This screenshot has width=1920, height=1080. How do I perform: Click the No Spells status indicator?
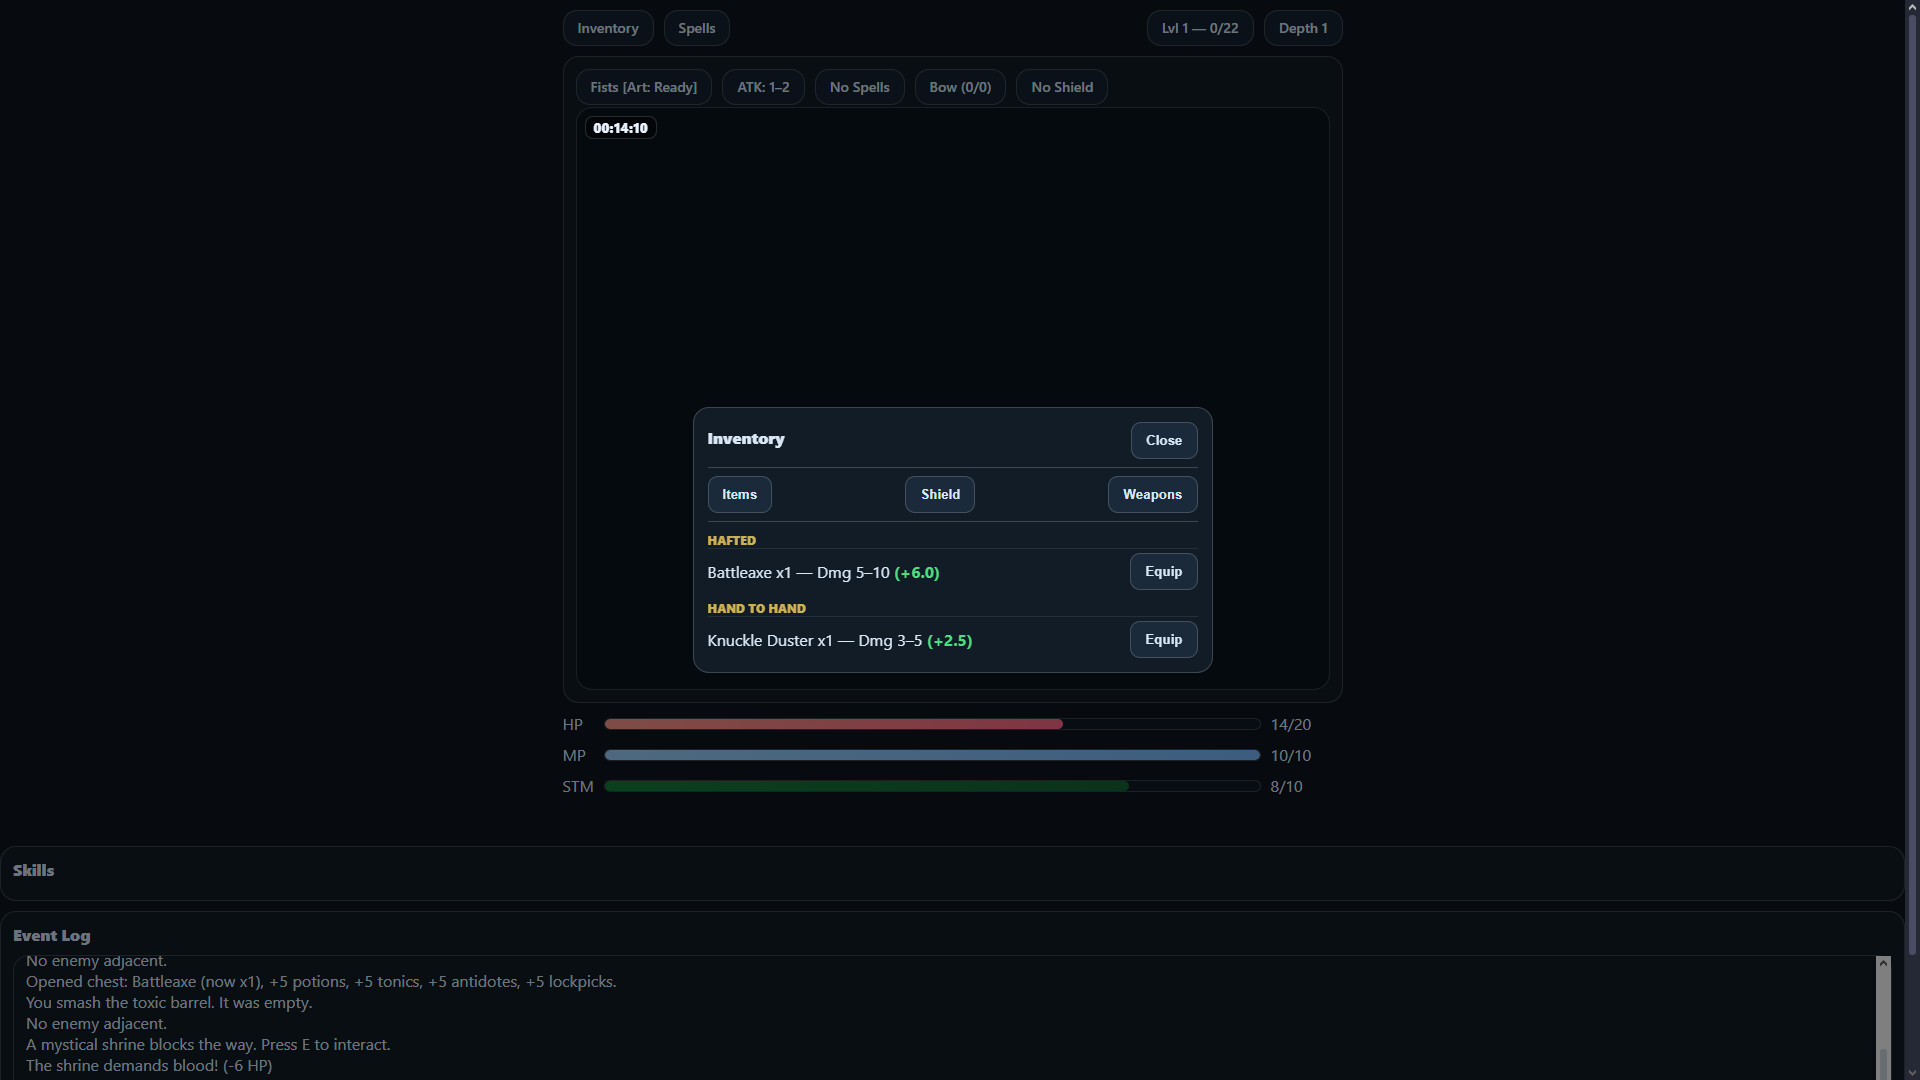(x=859, y=87)
